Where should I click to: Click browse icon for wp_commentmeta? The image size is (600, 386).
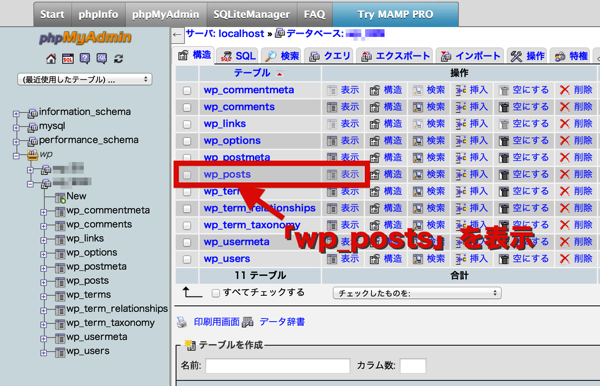332,90
